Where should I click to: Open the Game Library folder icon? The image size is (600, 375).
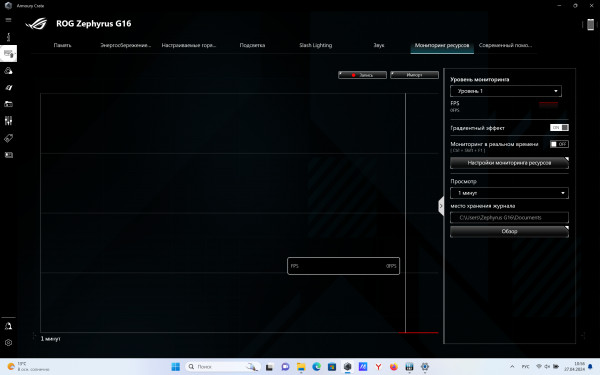8,104
